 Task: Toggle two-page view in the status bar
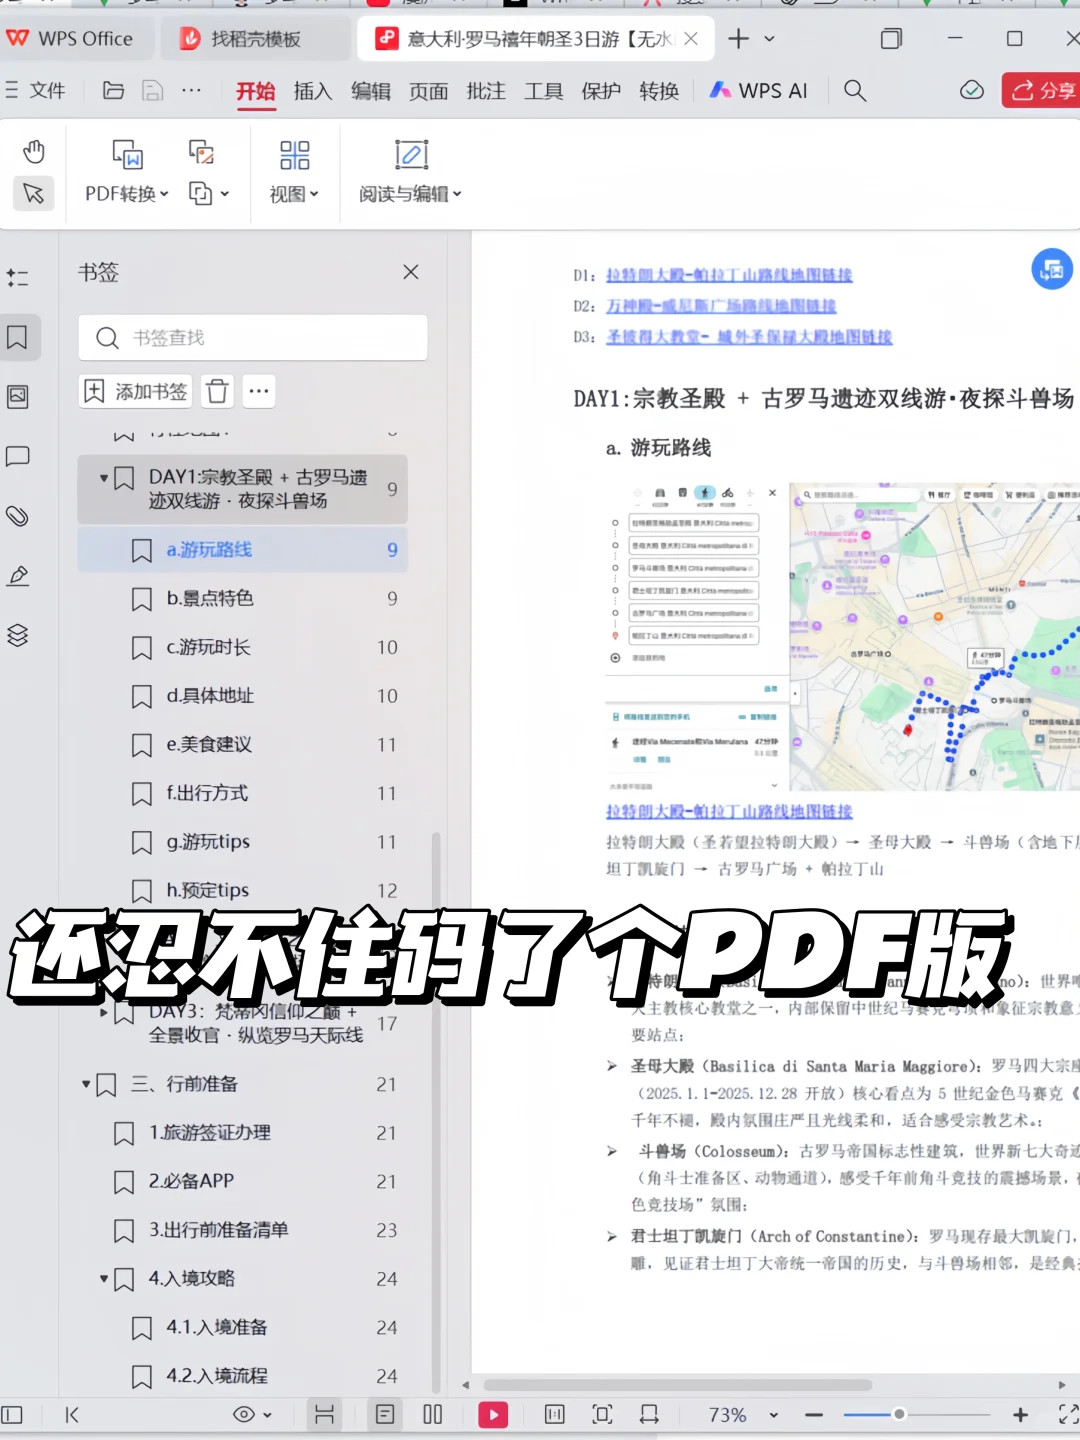pos(433,1415)
